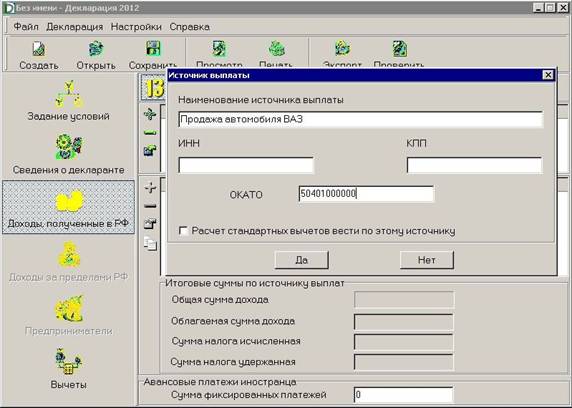This screenshot has width=572, height=408.
Task: Click the Экспорт toolbar icon
Action: [x=342, y=49]
